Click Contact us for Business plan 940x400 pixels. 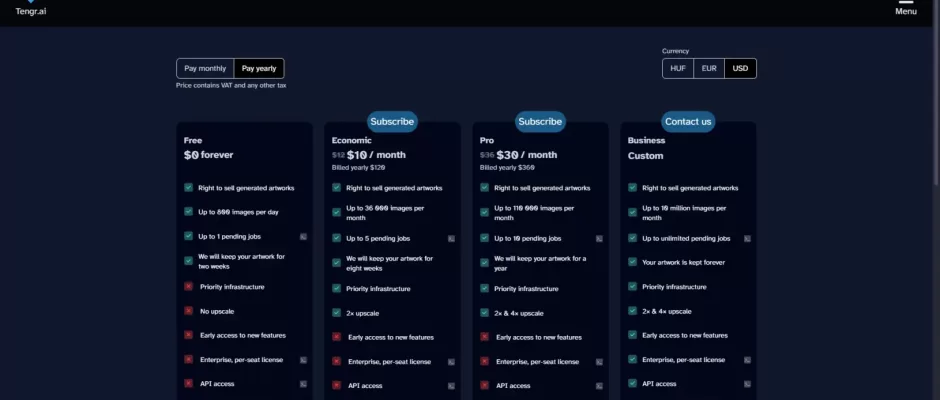point(688,121)
